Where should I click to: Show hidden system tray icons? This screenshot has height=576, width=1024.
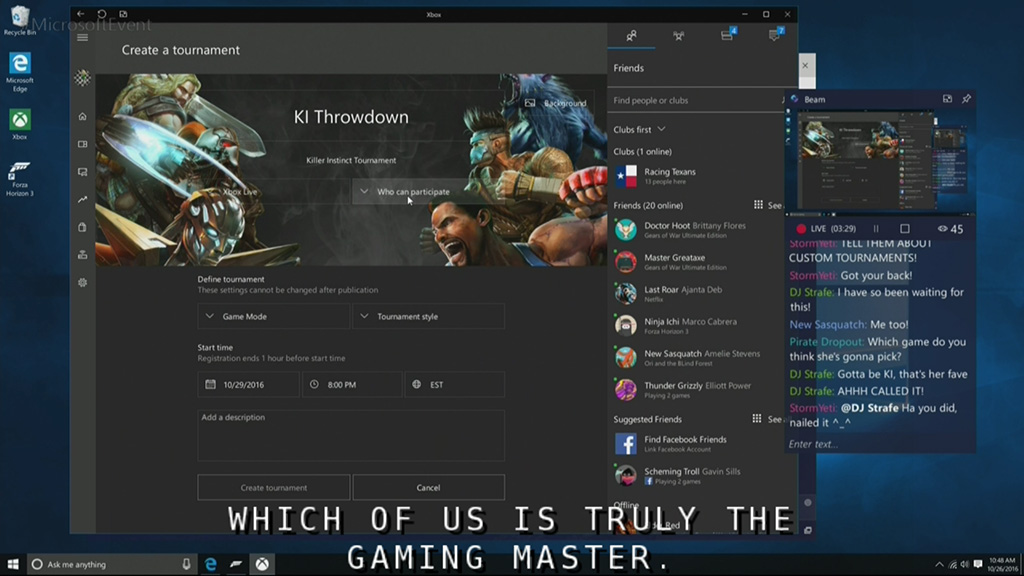pyautogui.click(x=939, y=564)
